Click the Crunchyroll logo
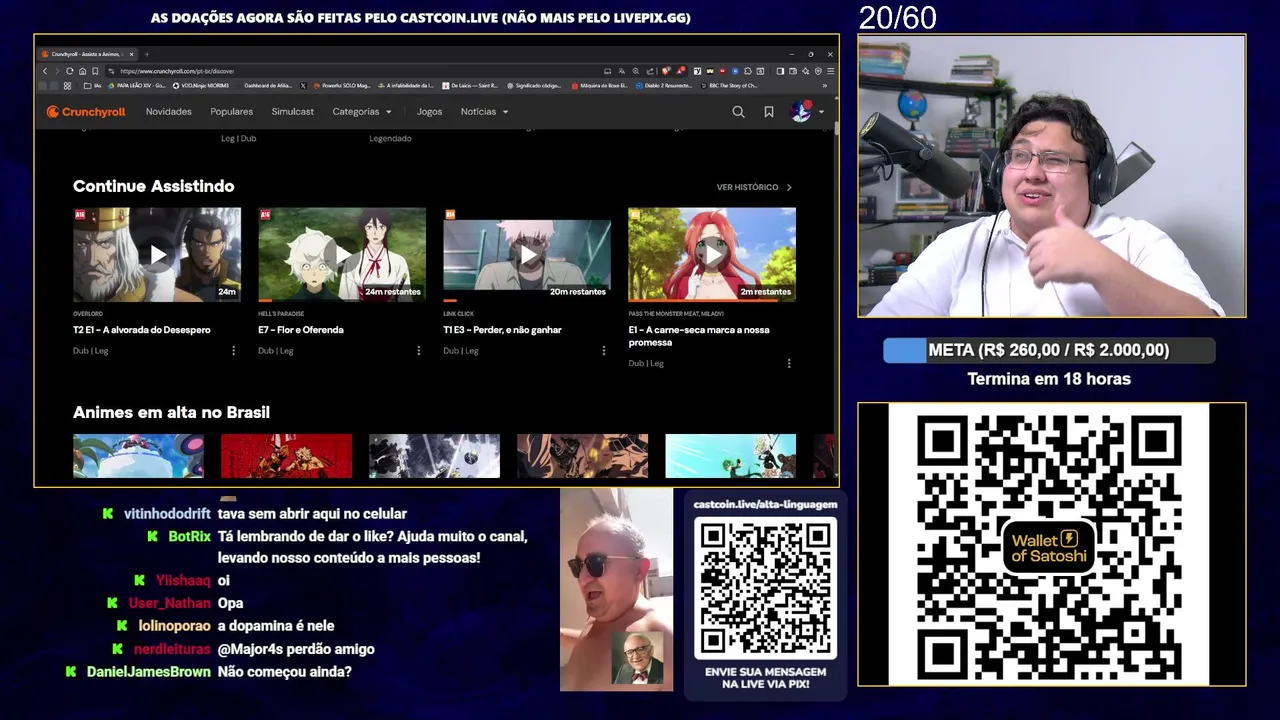This screenshot has width=1280, height=720. (x=86, y=112)
